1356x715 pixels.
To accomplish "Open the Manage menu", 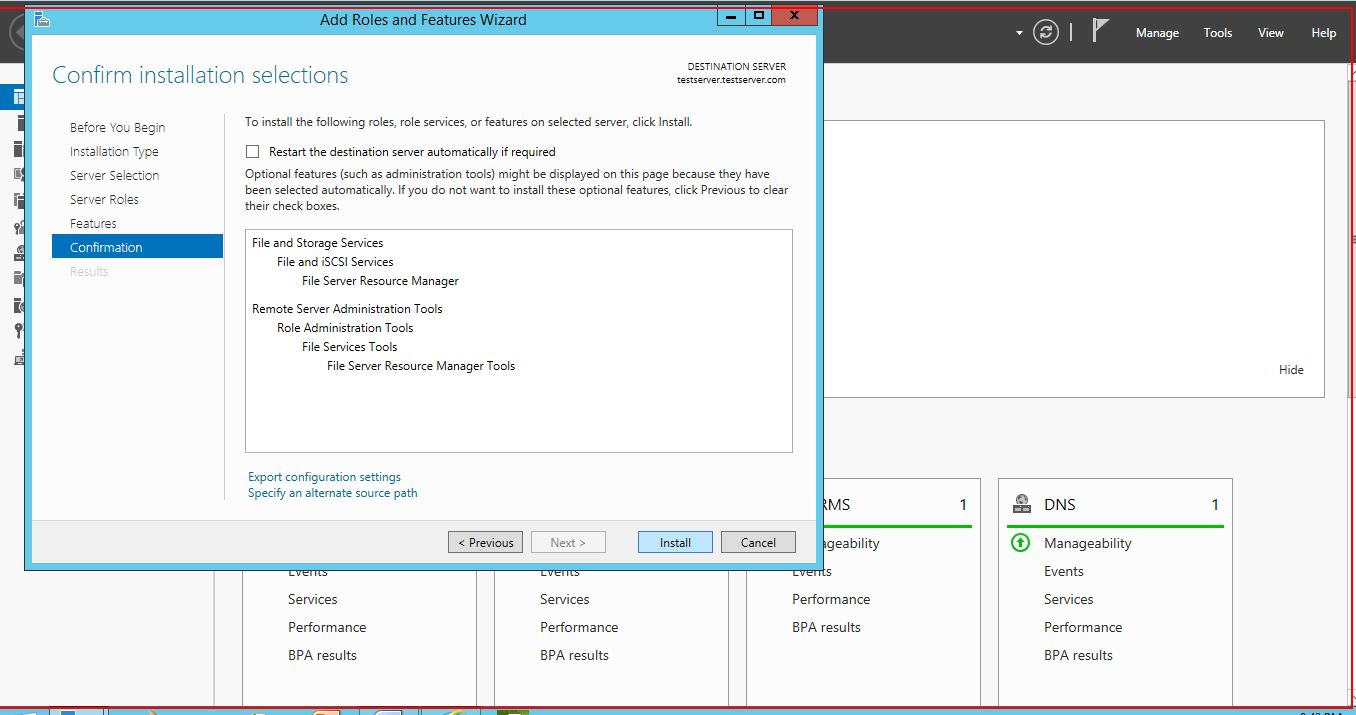I will point(1157,33).
